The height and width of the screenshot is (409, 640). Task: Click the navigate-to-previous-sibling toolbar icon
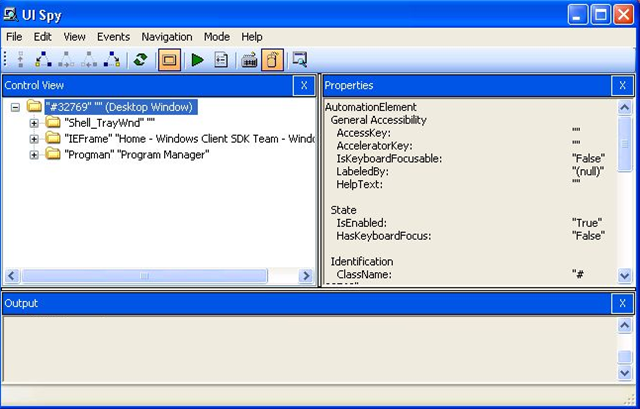pyautogui.click(x=89, y=60)
